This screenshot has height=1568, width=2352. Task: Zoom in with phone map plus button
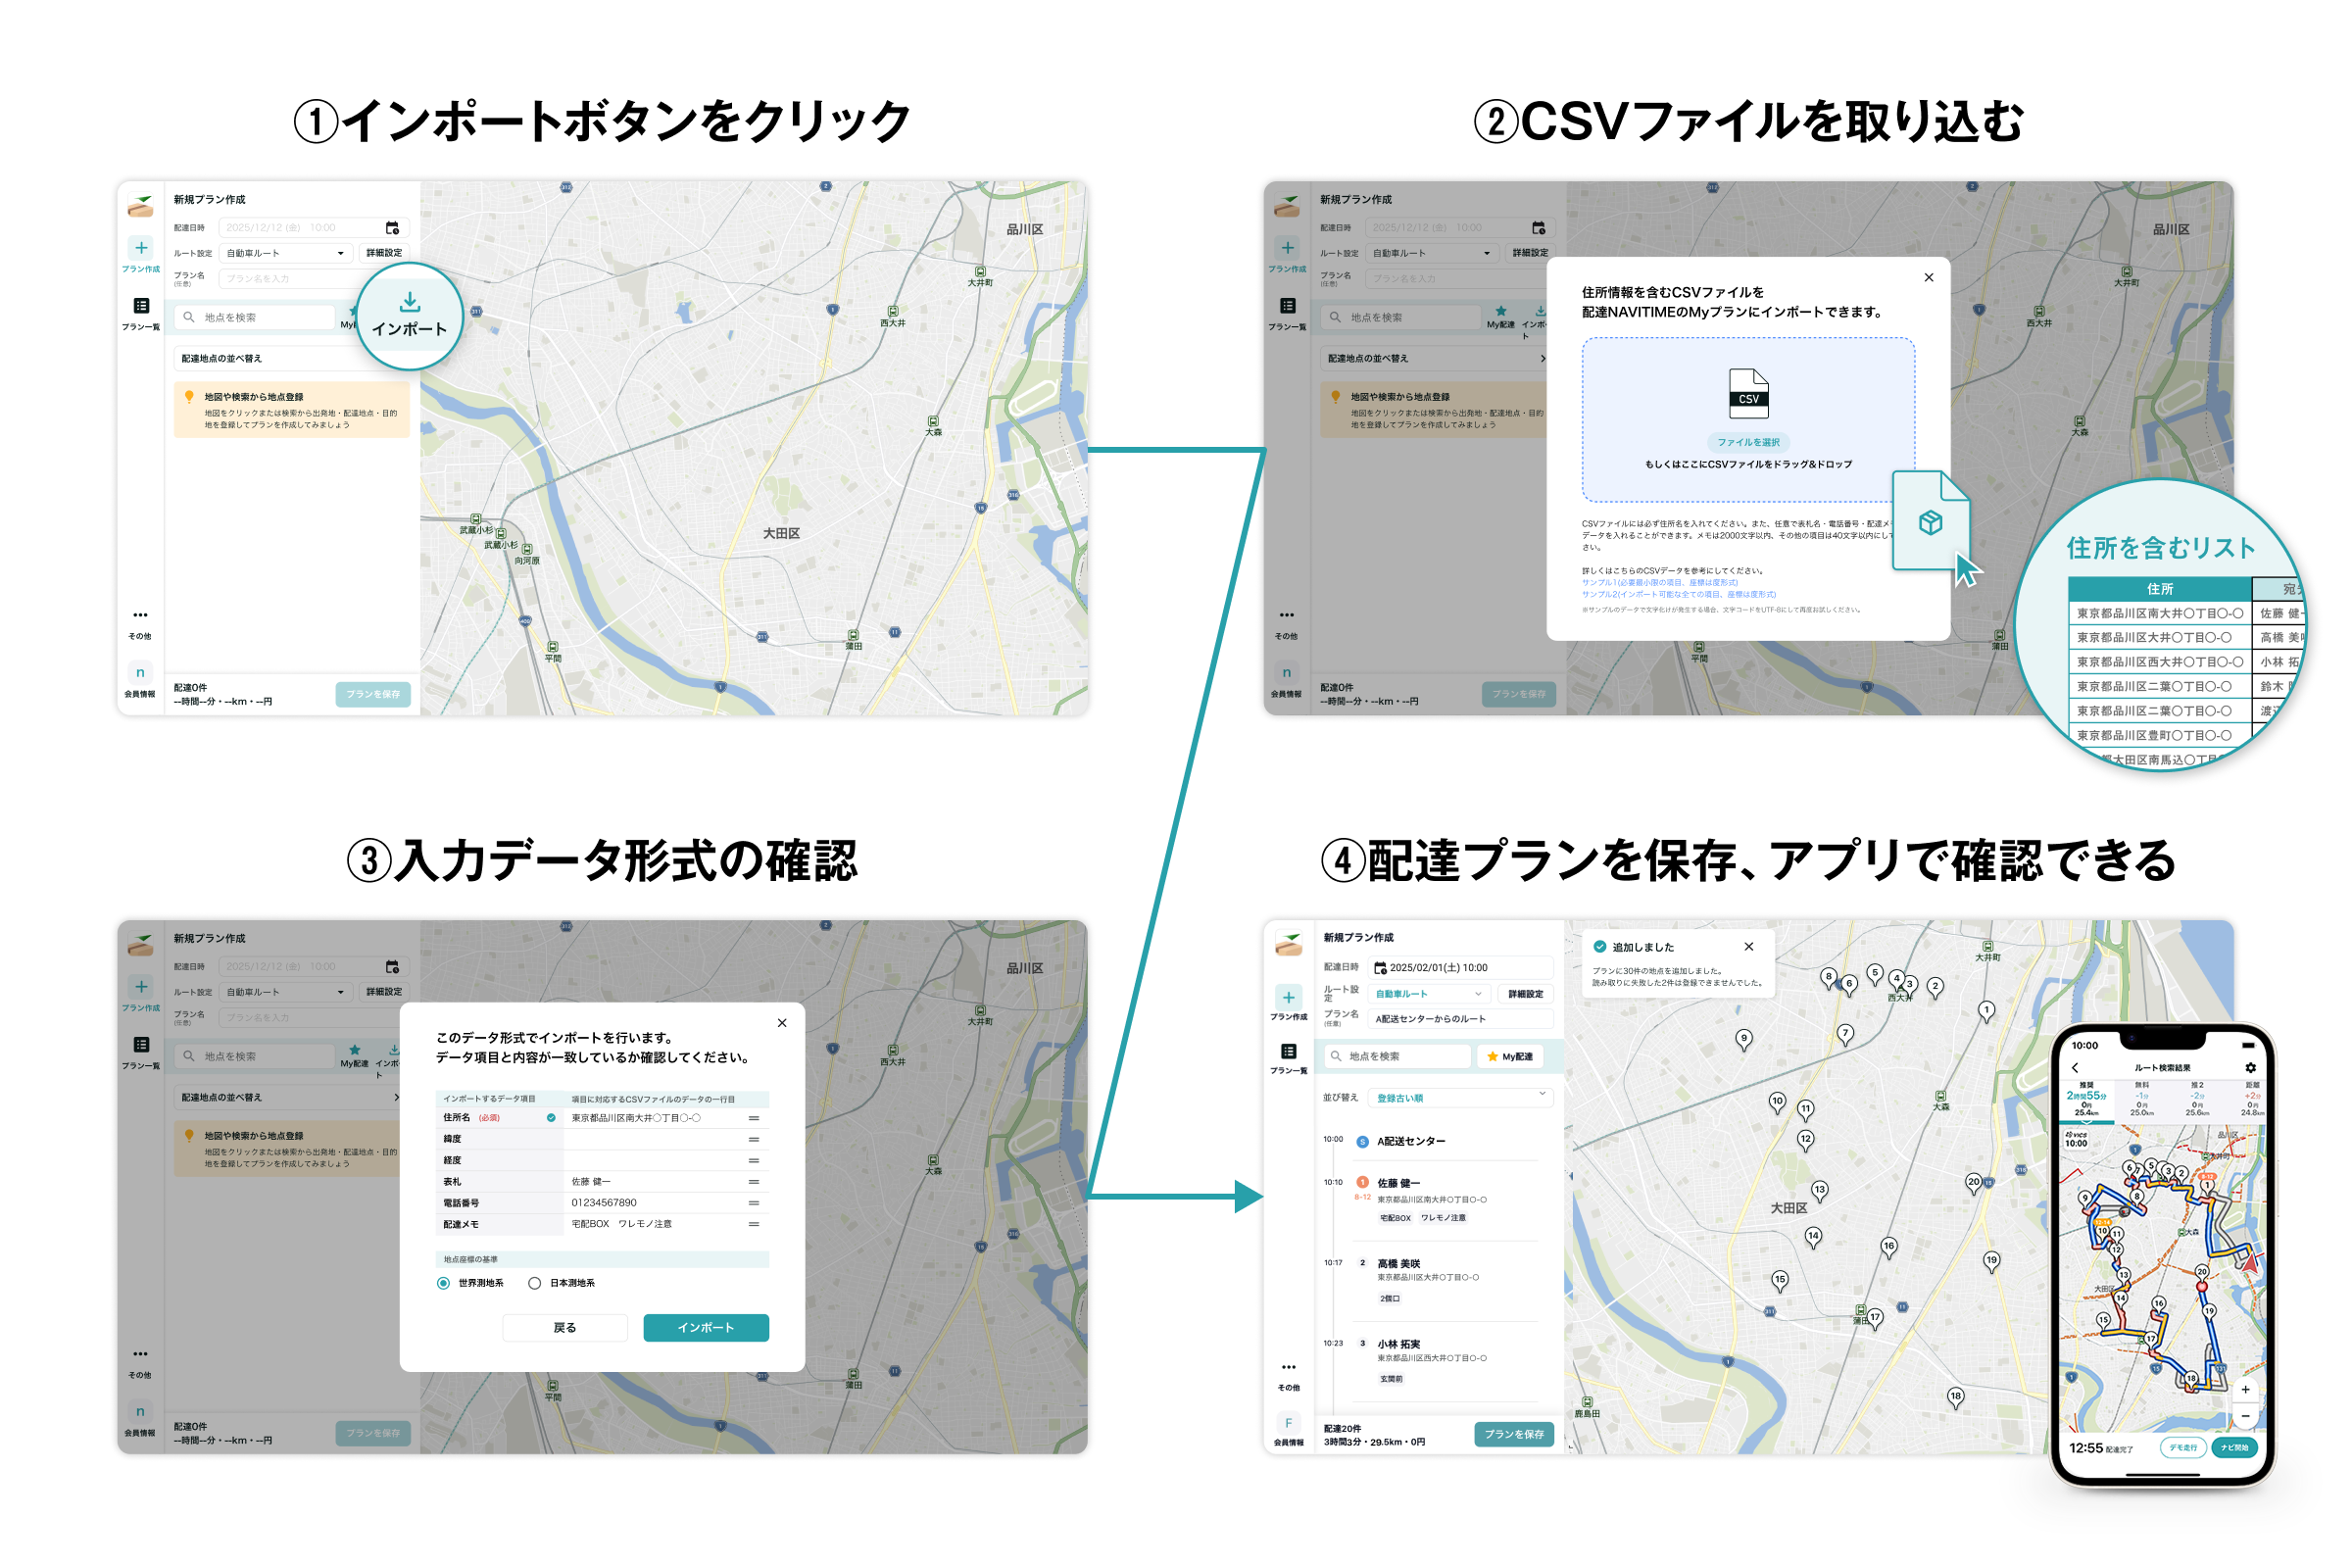[x=2245, y=1390]
